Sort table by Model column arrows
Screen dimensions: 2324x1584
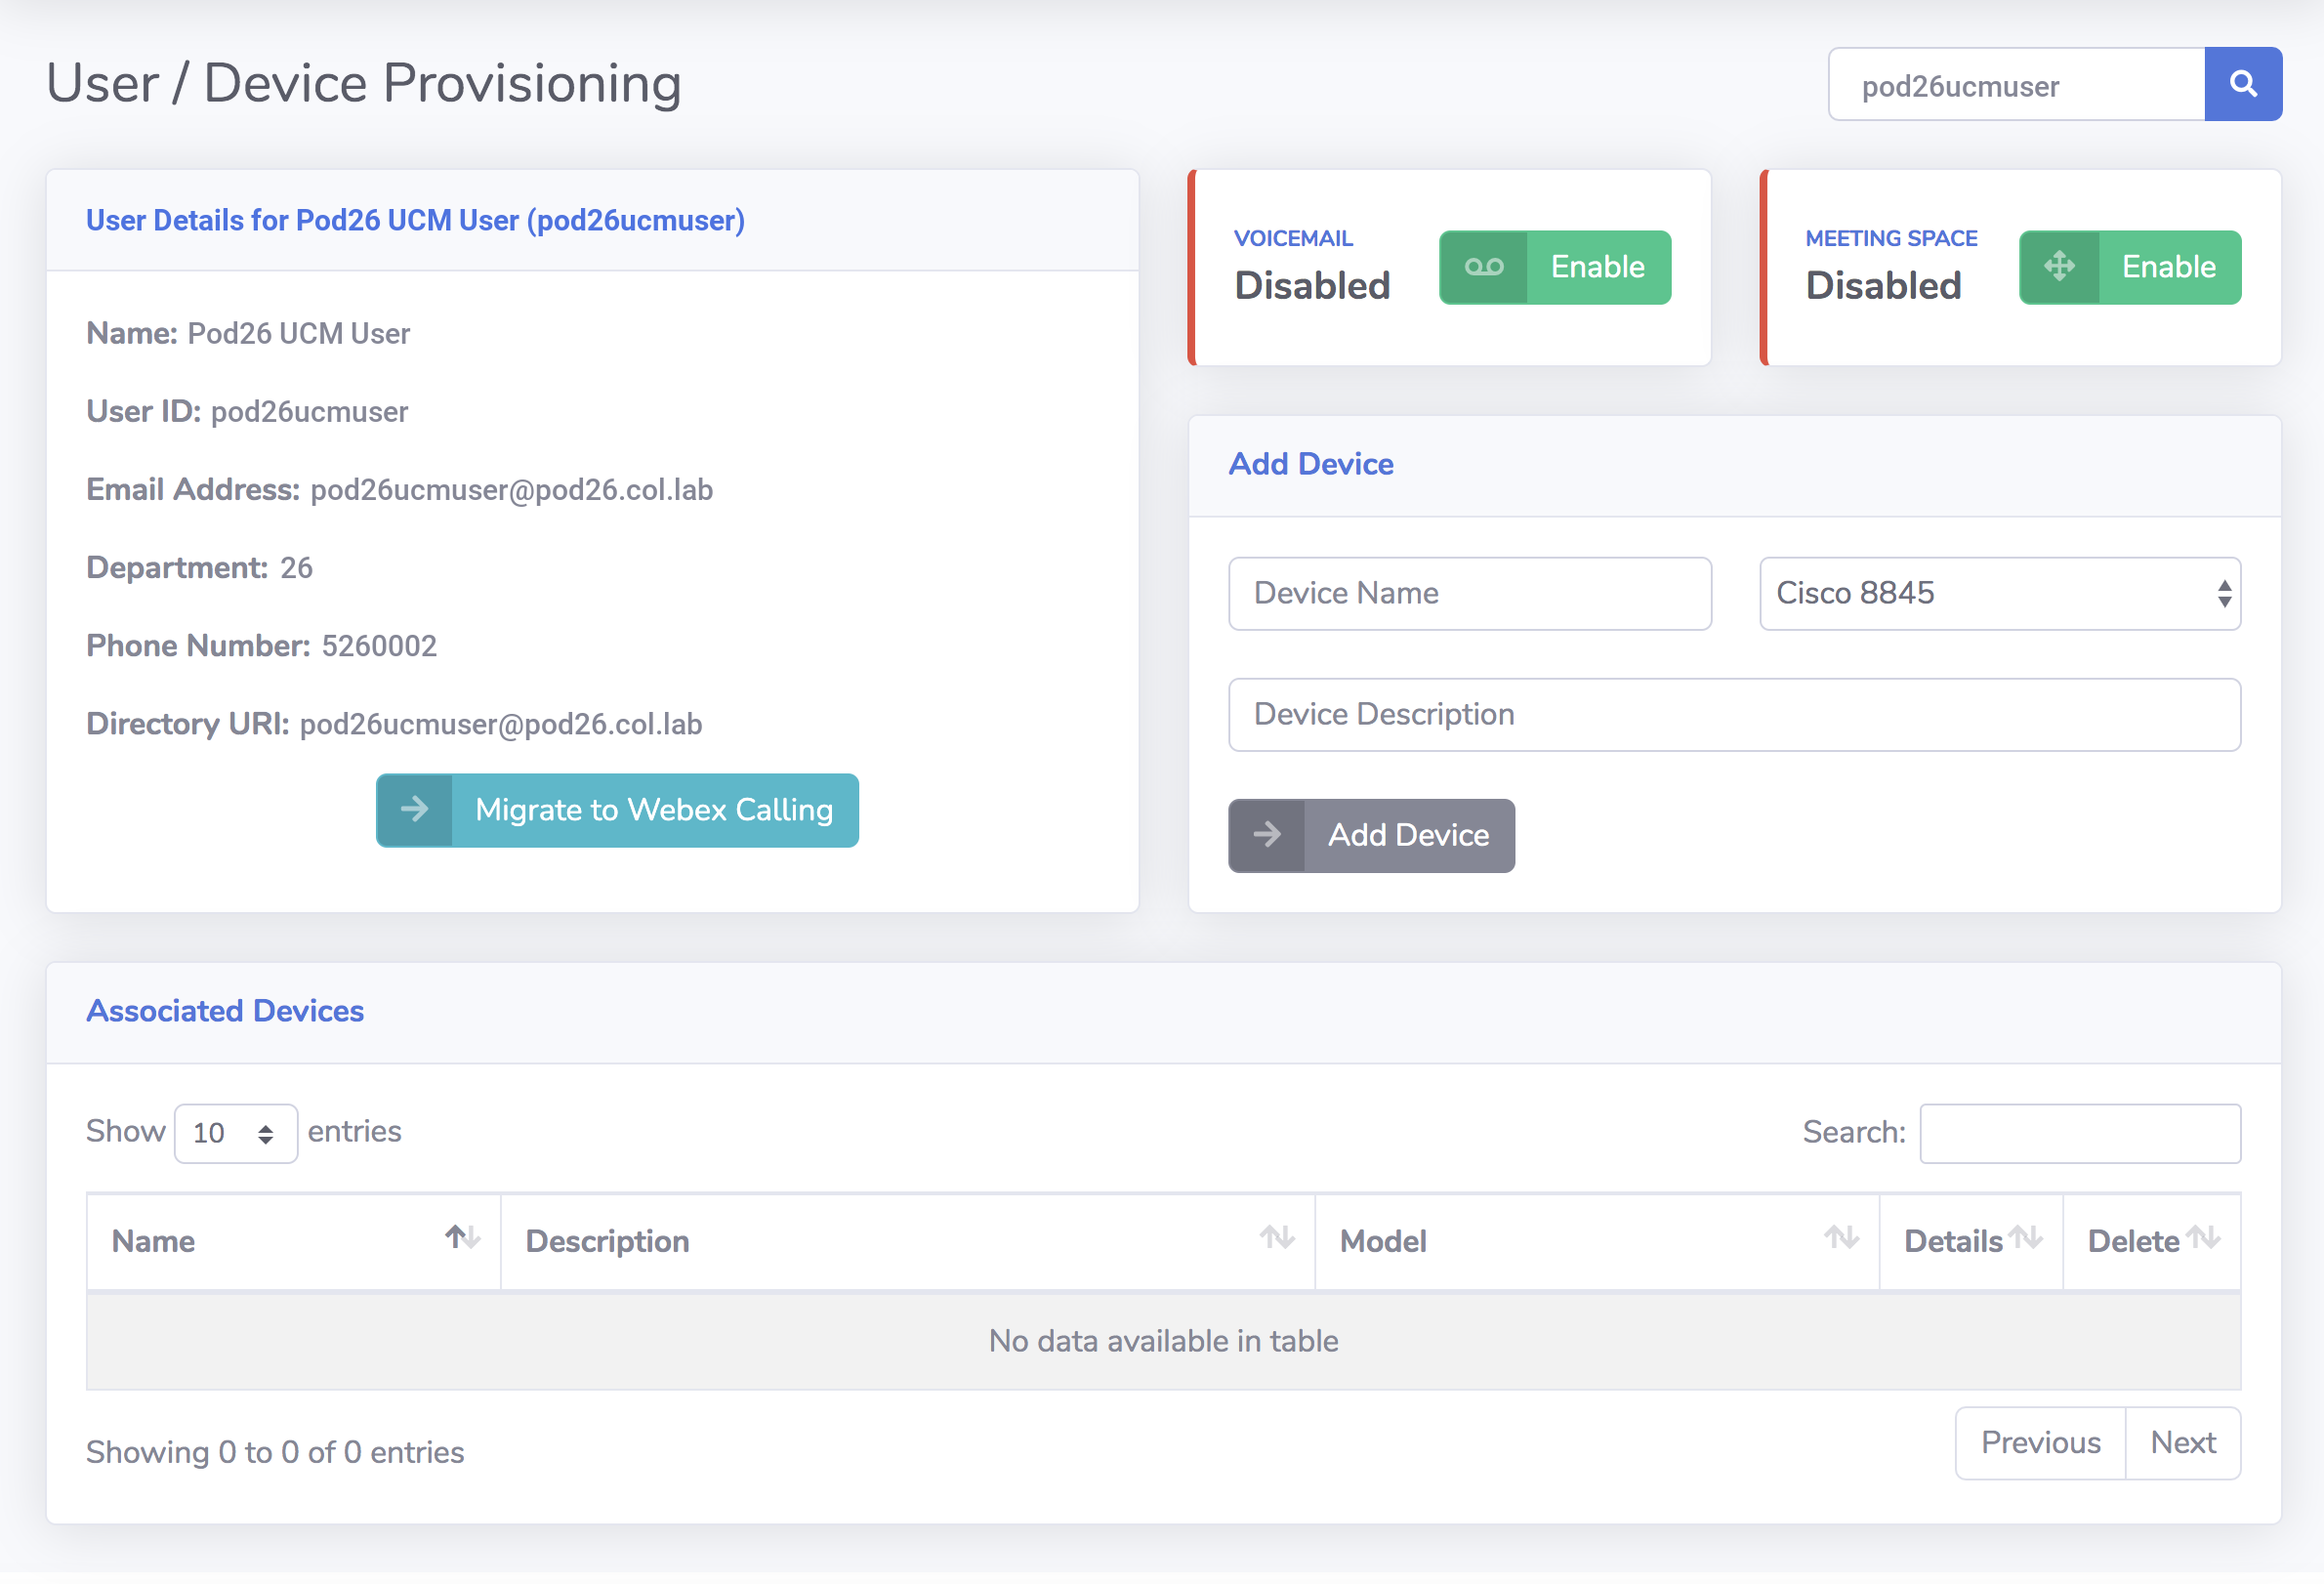pyautogui.click(x=1840, y=1238)
